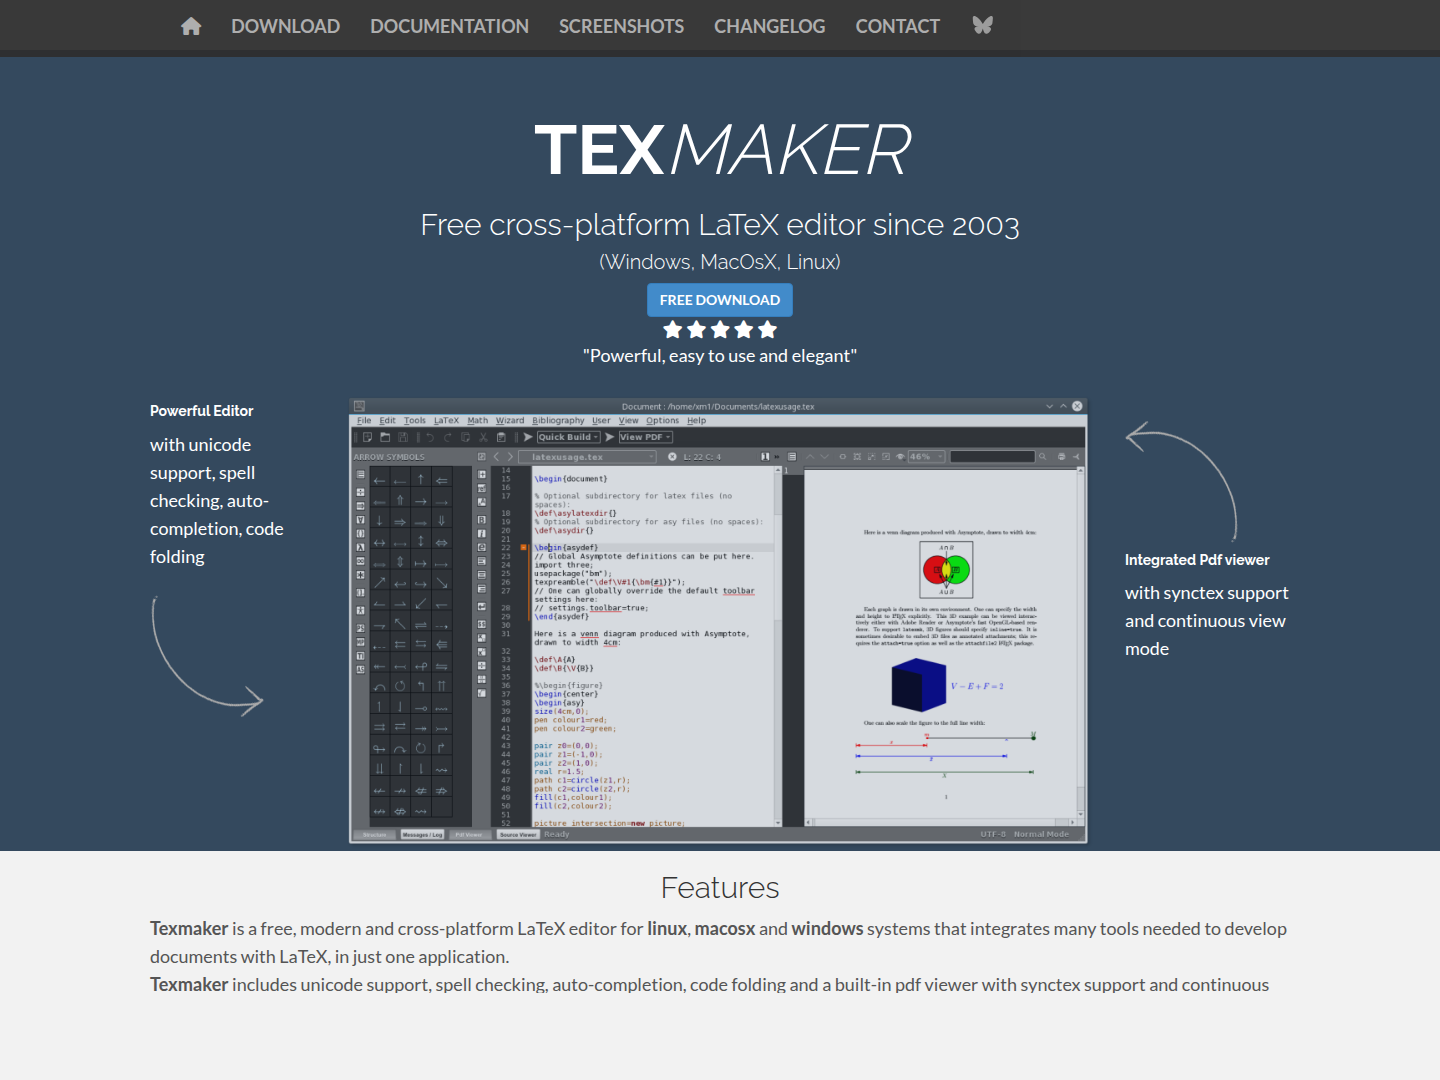Click the ARROW SYMBOLS panel title
Viewport: 1440px width, 1080px height.
point(389,457)
